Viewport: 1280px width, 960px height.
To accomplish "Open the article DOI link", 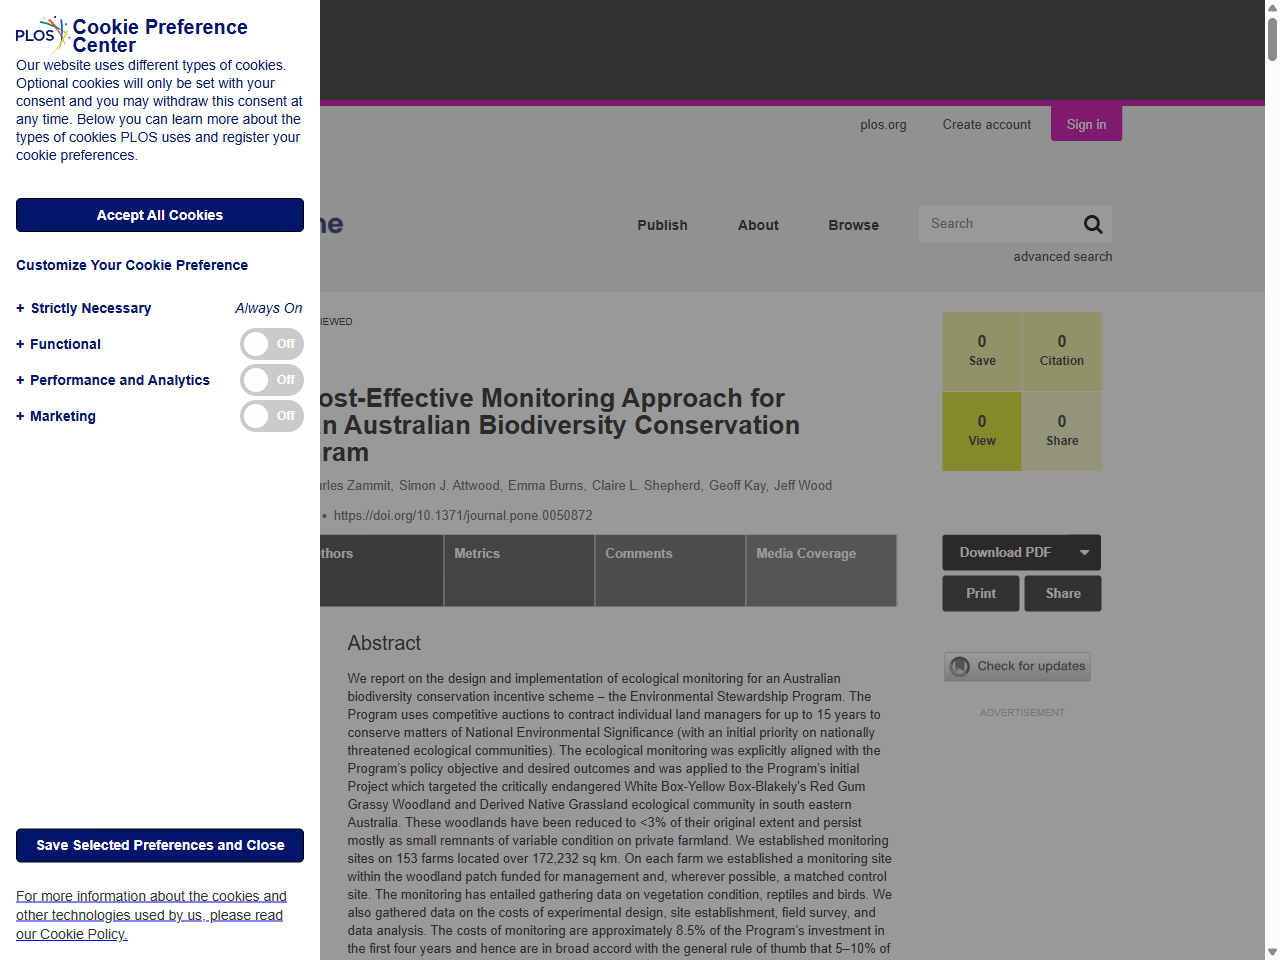I will pyautogui.click(x=463, y=515).
